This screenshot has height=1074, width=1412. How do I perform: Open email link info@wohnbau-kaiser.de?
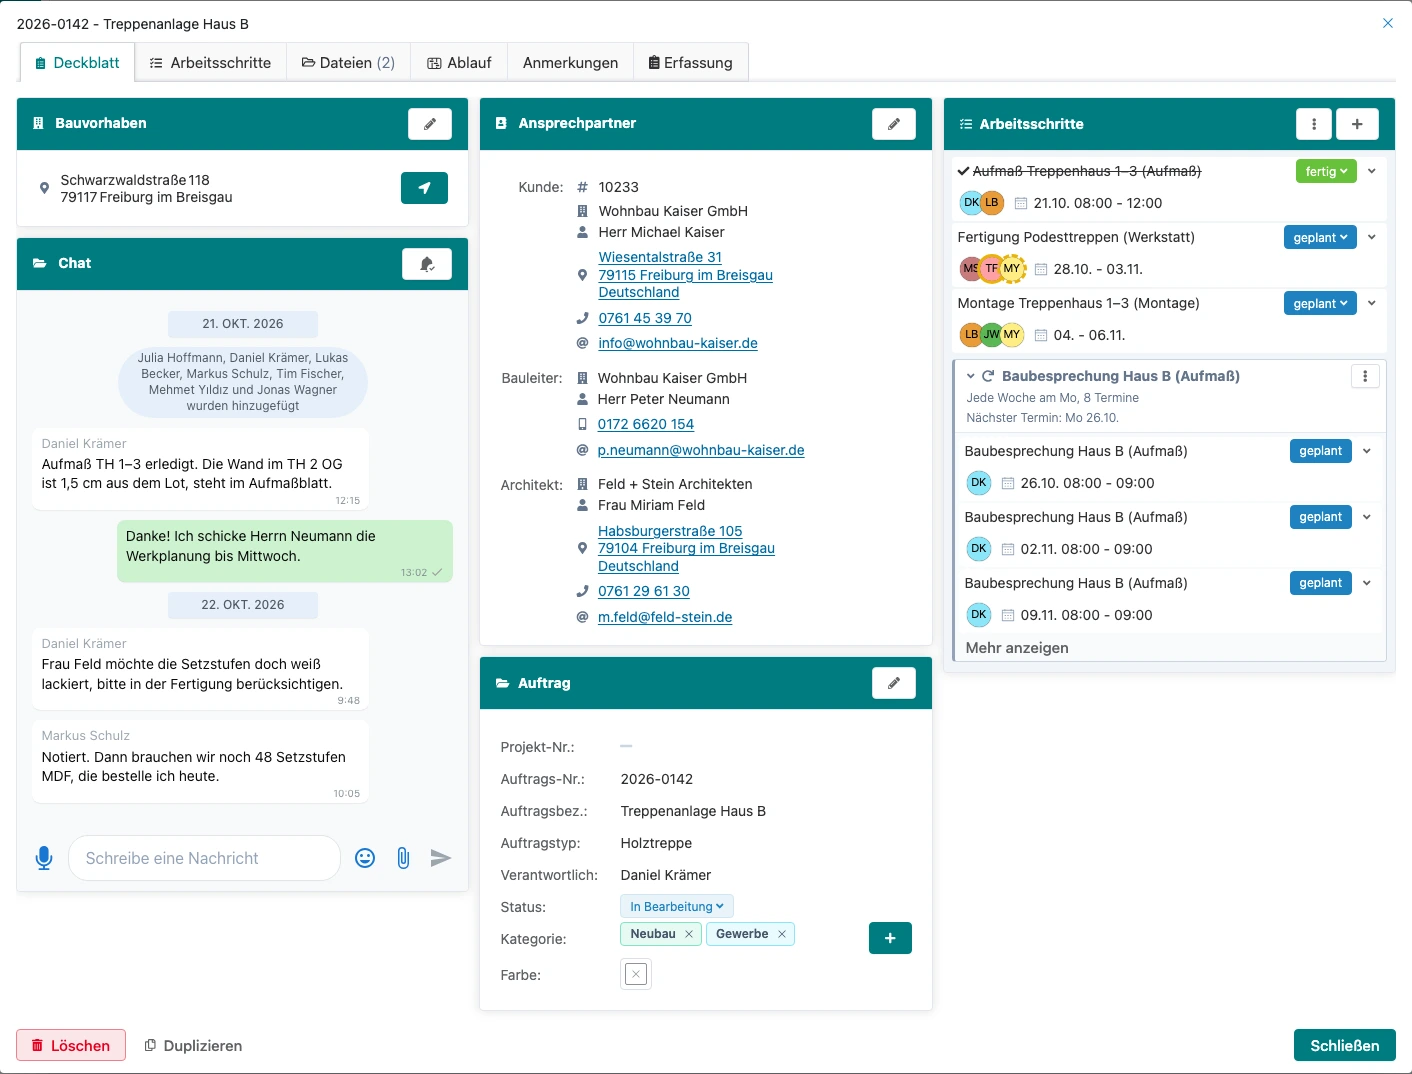678,343
